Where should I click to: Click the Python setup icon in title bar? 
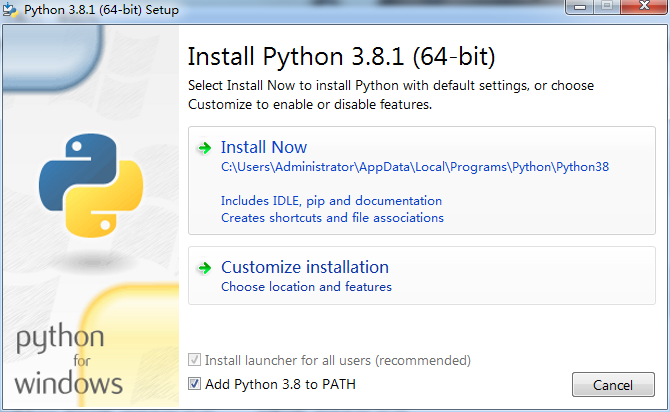[10, 9]
